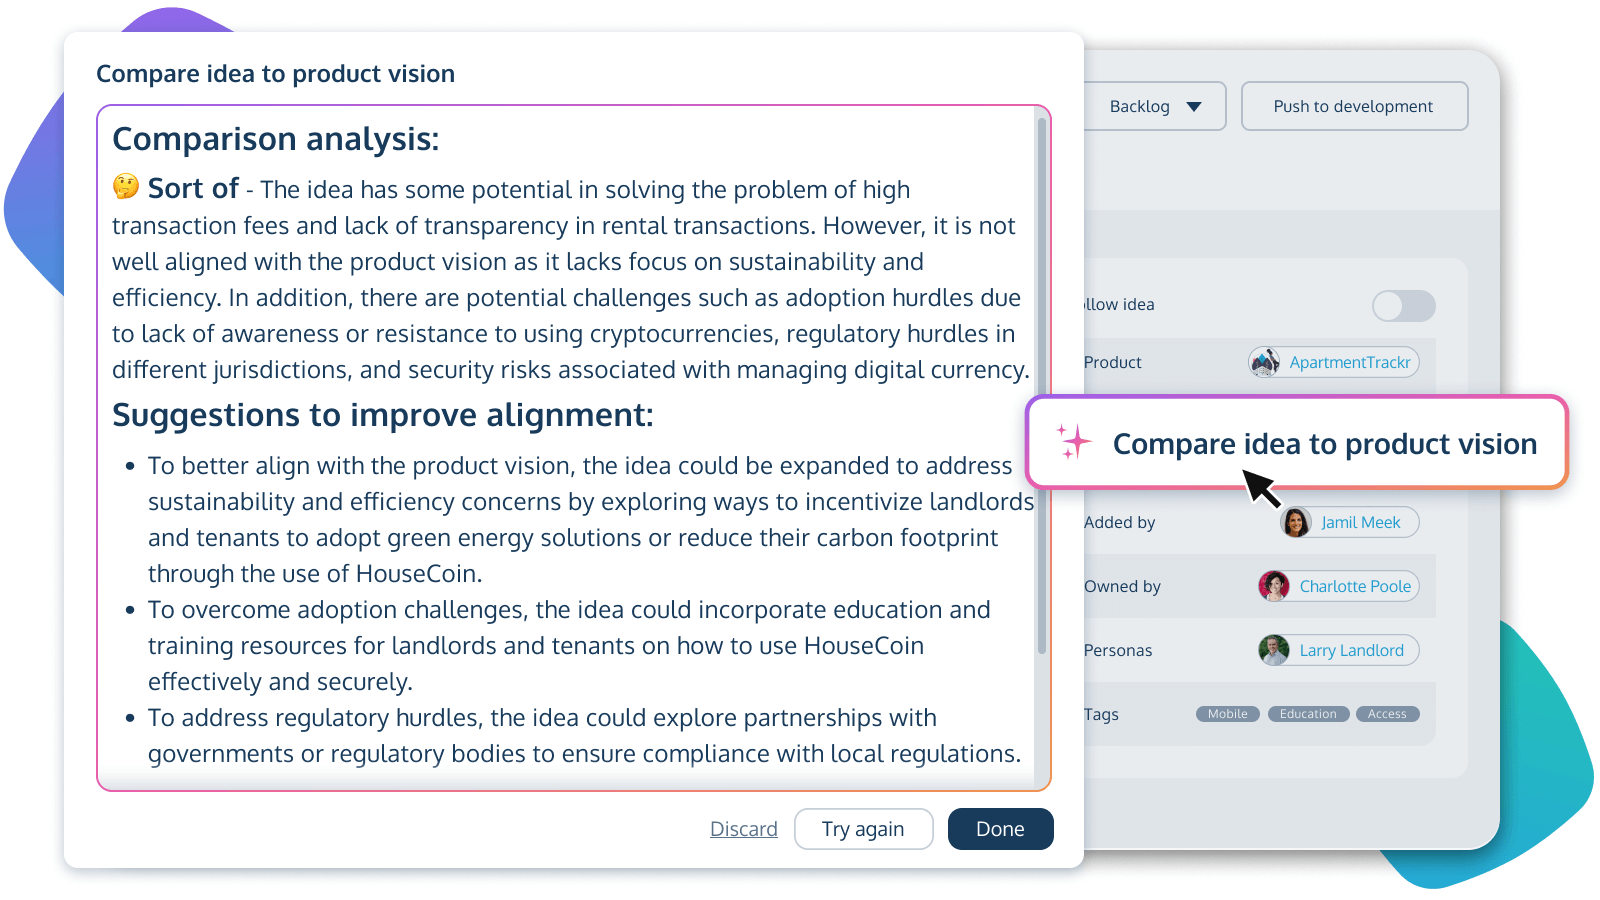This screenshot has width=1600, height=900.
Task: Click Try again to regenerate the analysis
Action: click(863, 828)
